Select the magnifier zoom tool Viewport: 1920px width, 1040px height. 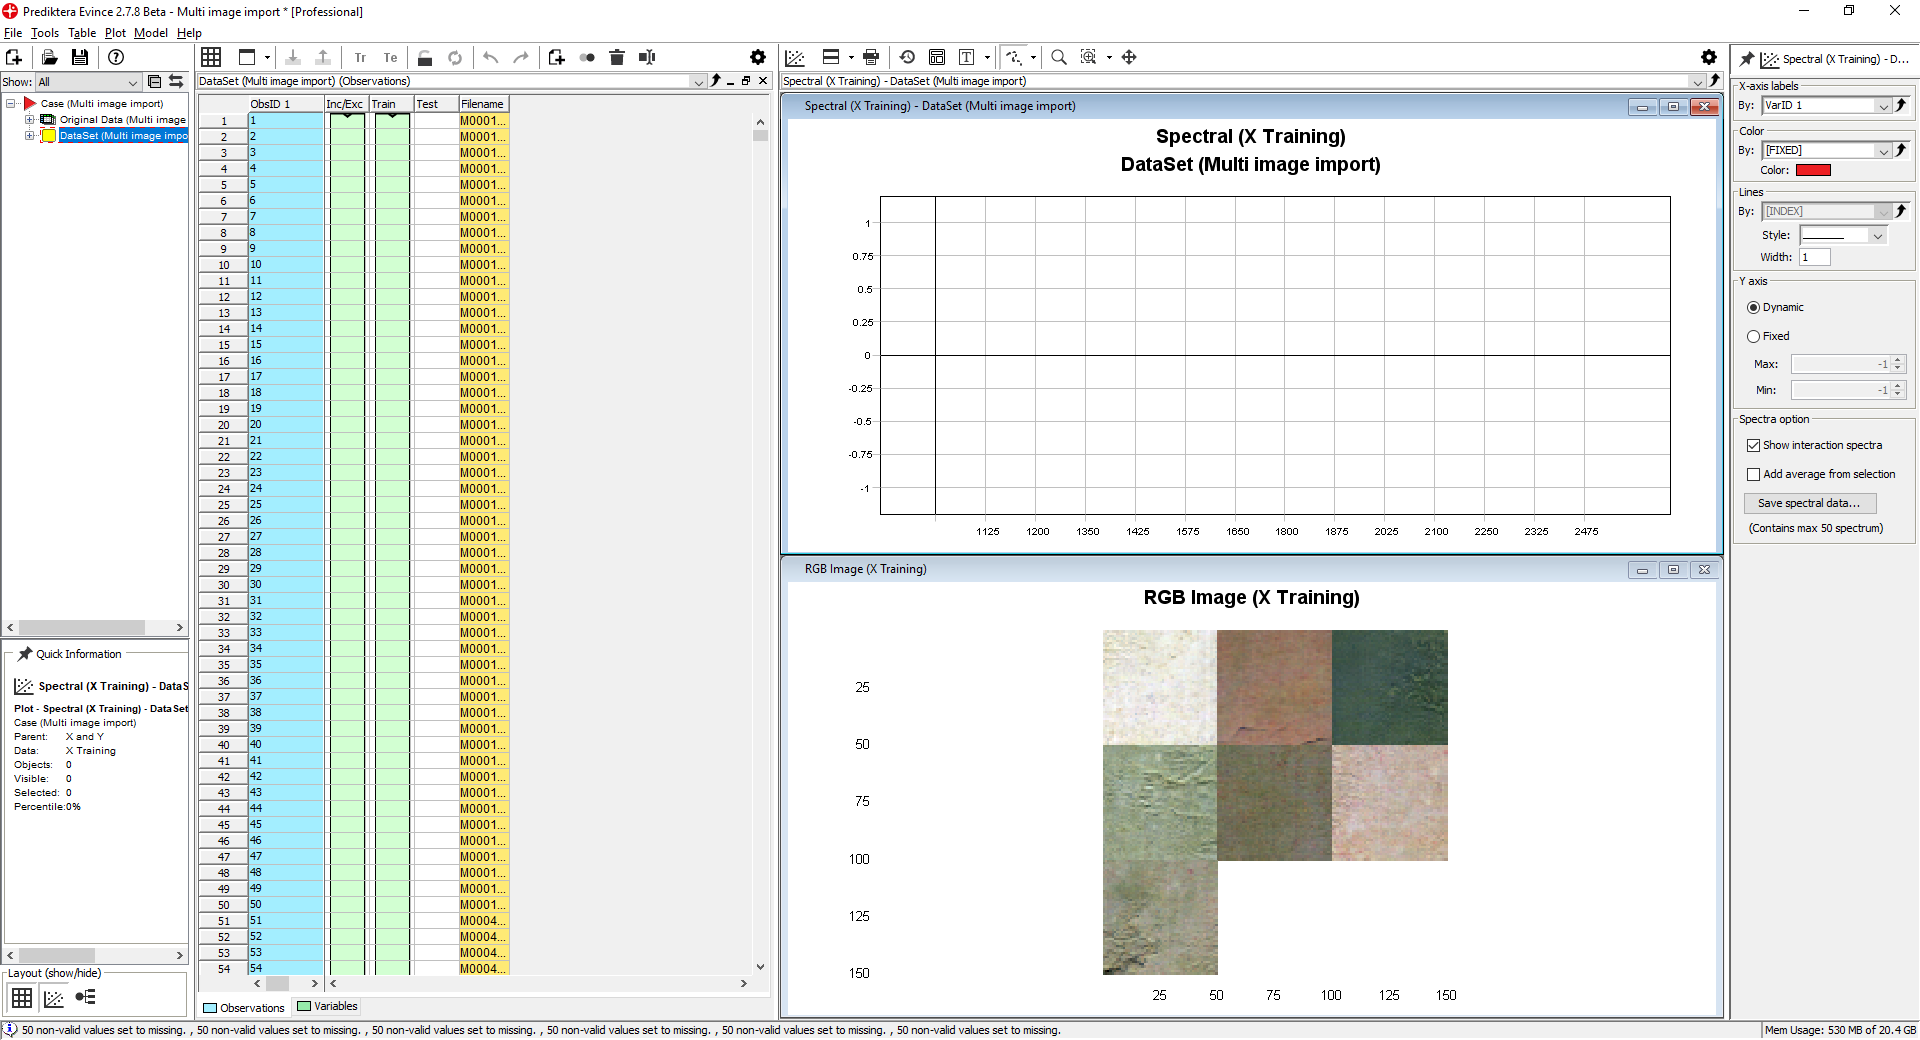(x=1059, y=58)
